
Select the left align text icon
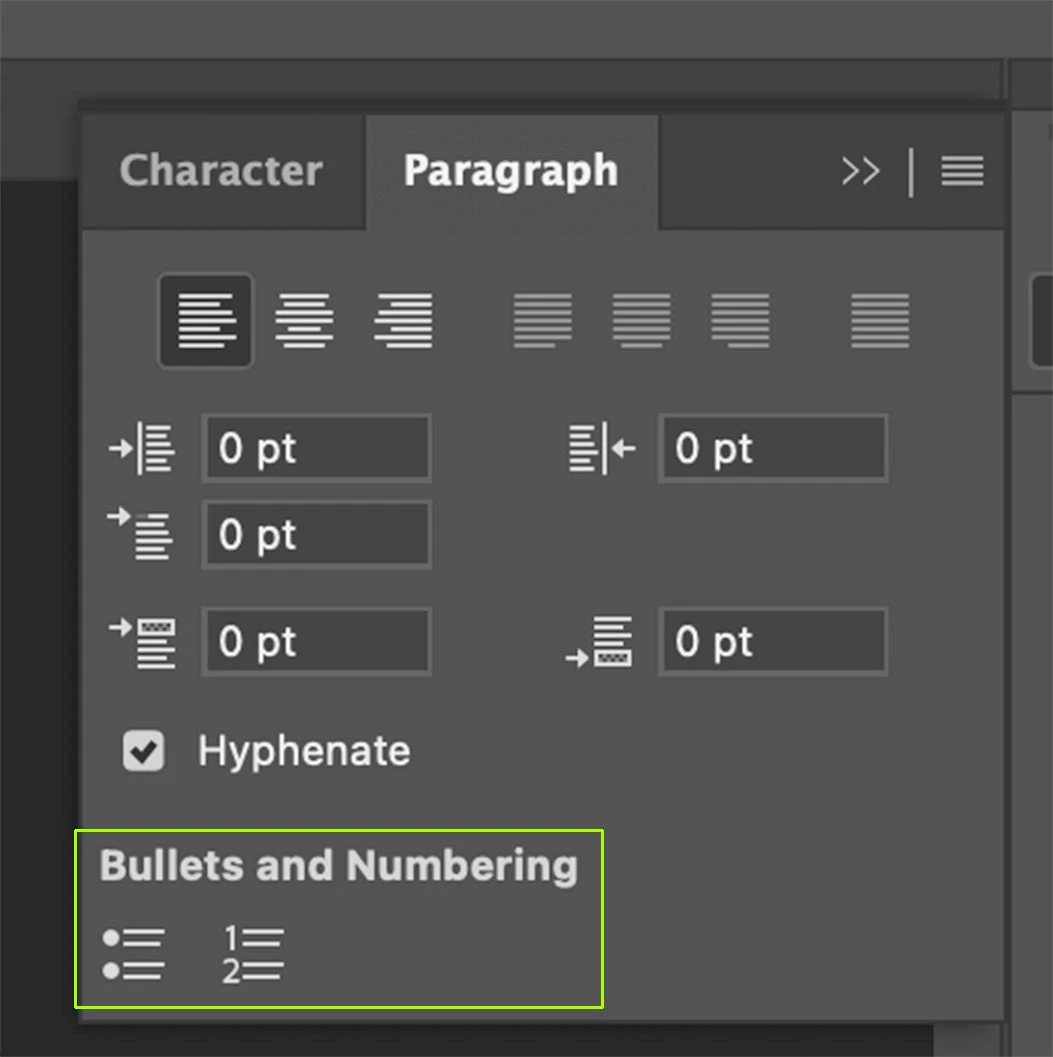[206, 321]
